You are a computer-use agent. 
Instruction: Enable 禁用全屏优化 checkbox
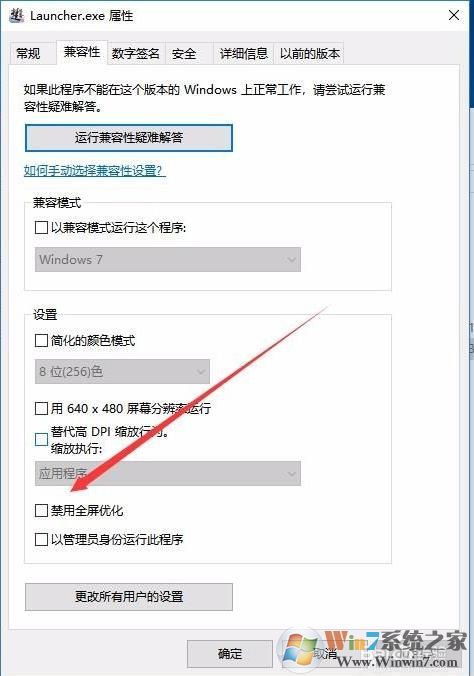(41, 510)
